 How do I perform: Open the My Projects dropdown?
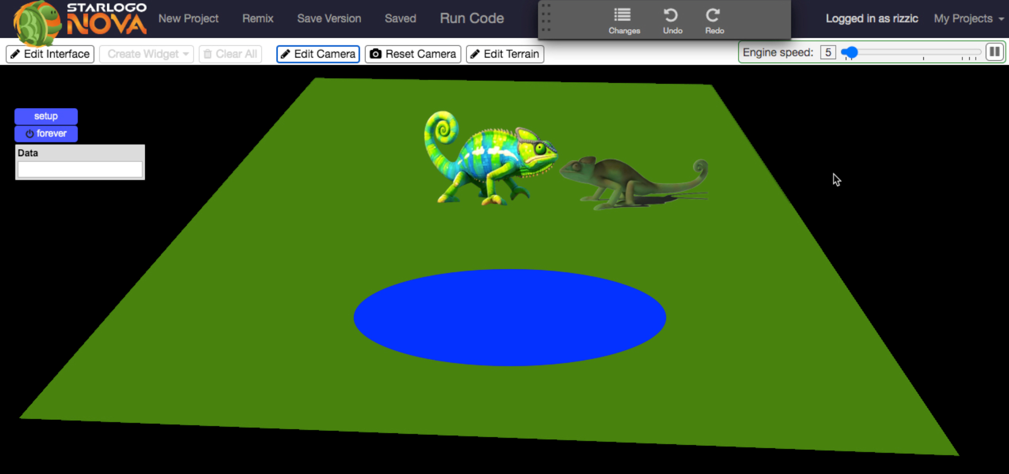pyautogui.click(x=968, y=19)
